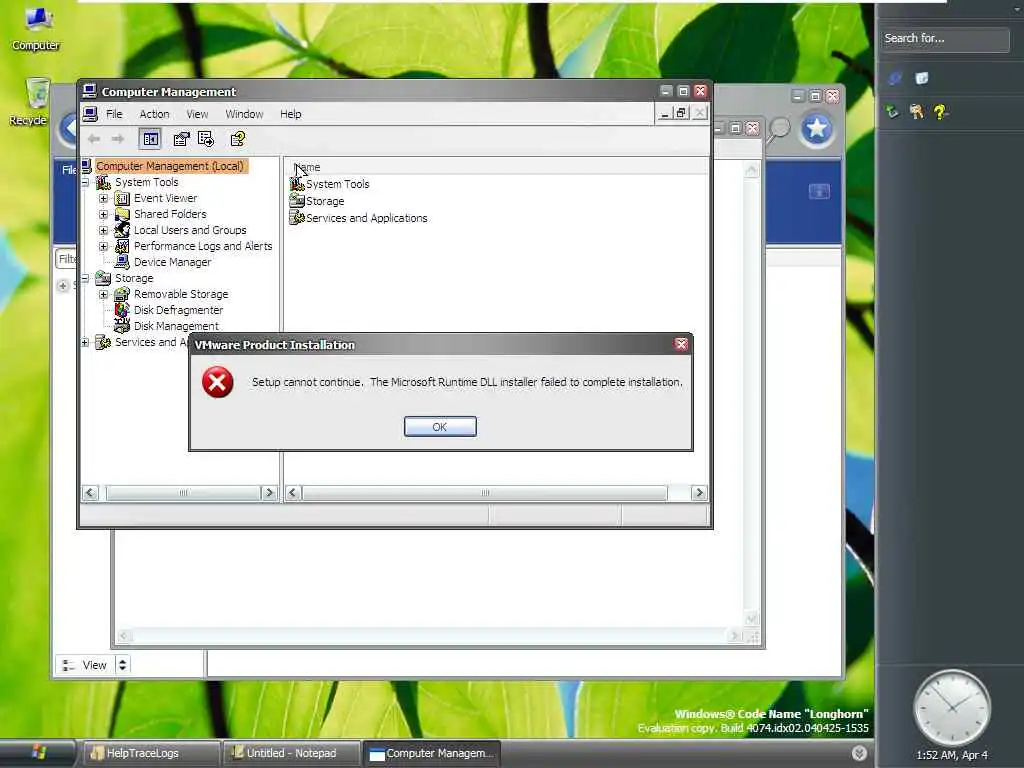Screen dimensions: 1024x768
Task: Expand Performance Logs and Alerts node
Action: tap(103, 246)
